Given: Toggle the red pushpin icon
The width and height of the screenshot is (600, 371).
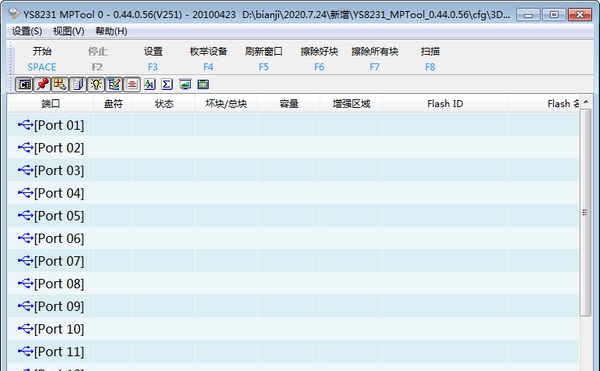Looking at the screenshot, I should pos(42,84).
